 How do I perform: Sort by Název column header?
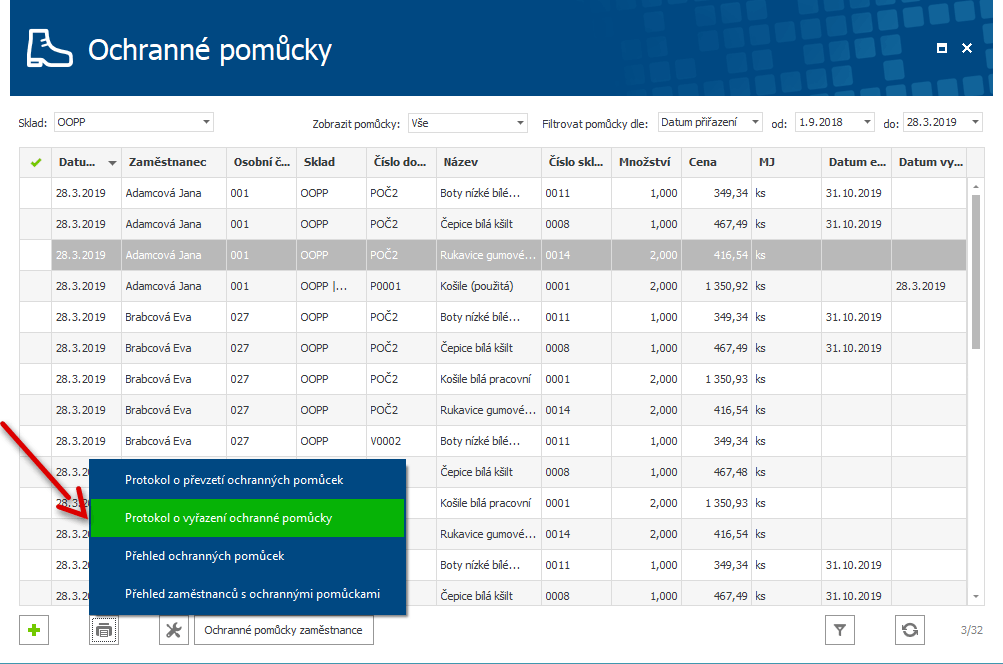point(489,162)
